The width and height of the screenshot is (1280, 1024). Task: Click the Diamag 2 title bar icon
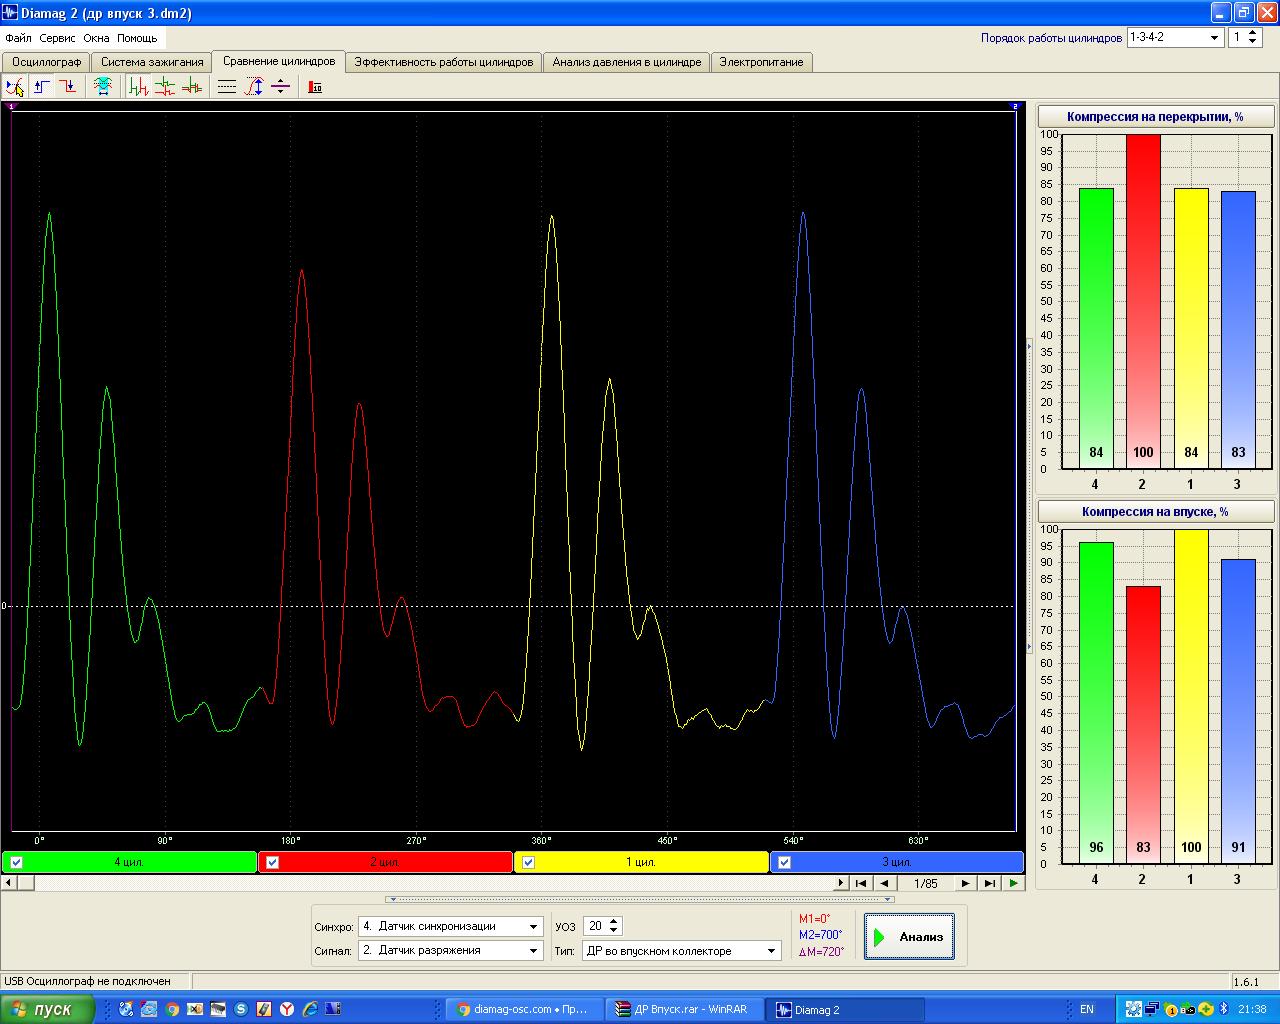11,13
